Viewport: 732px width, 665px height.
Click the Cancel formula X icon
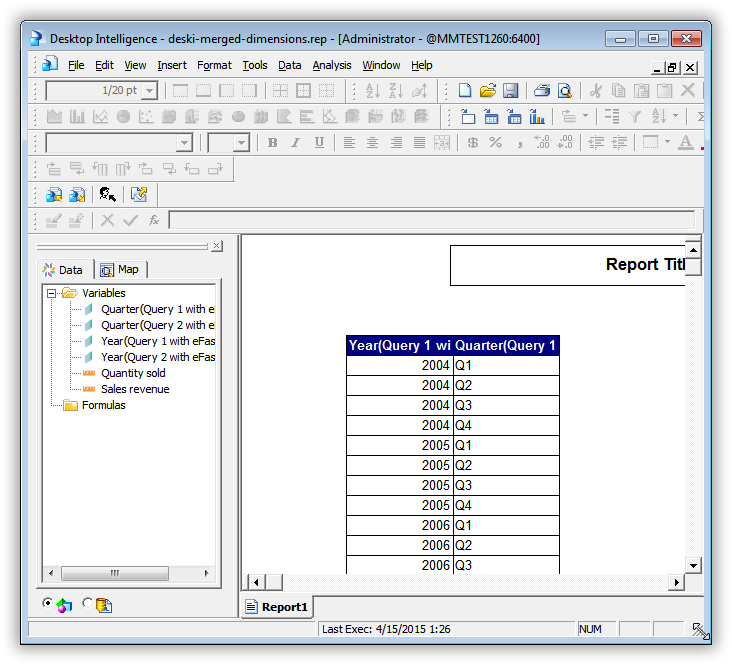[108, 220]
